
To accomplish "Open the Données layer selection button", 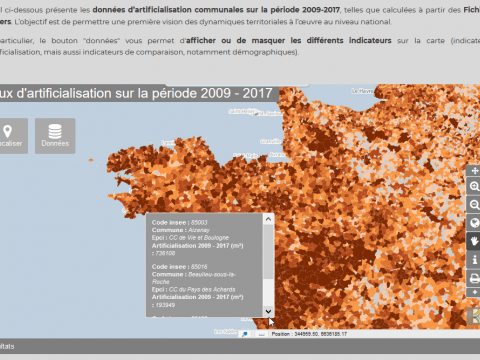I will point(55,136).
